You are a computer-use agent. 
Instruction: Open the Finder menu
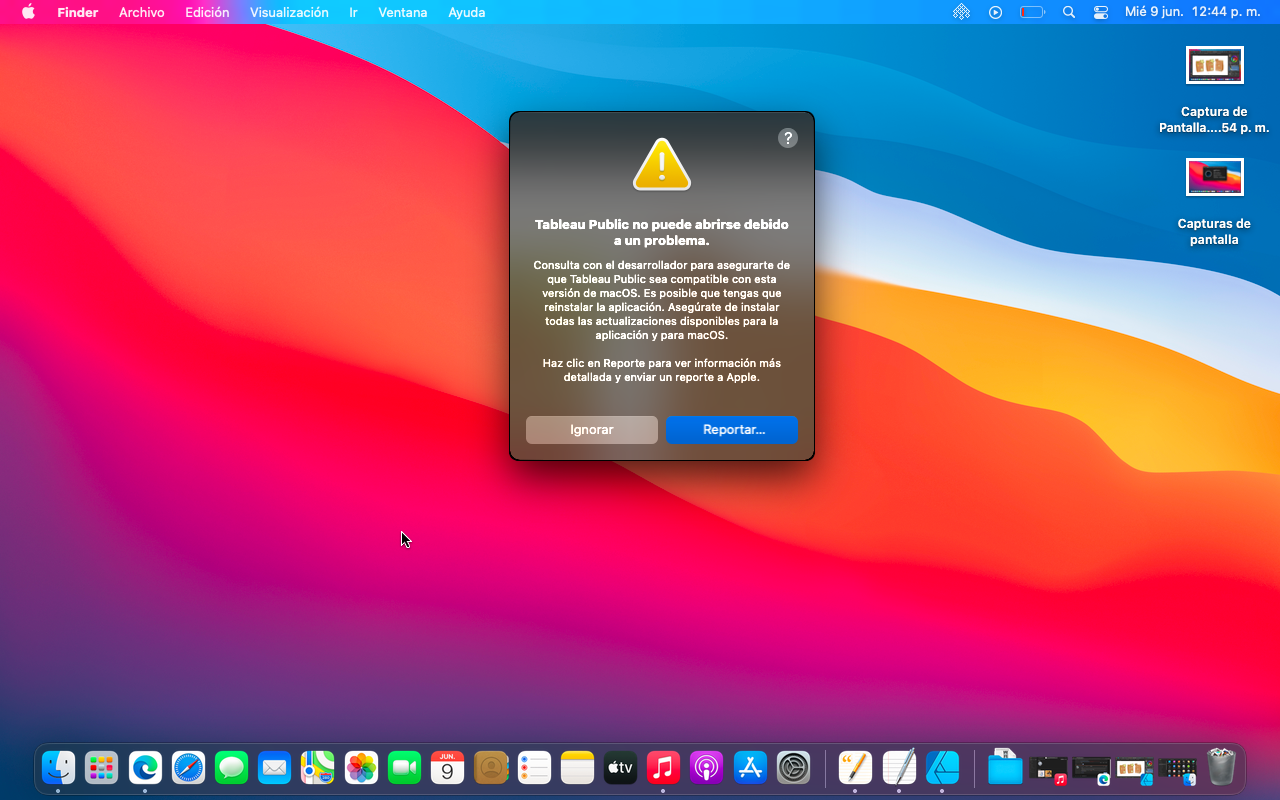[77, 12]
